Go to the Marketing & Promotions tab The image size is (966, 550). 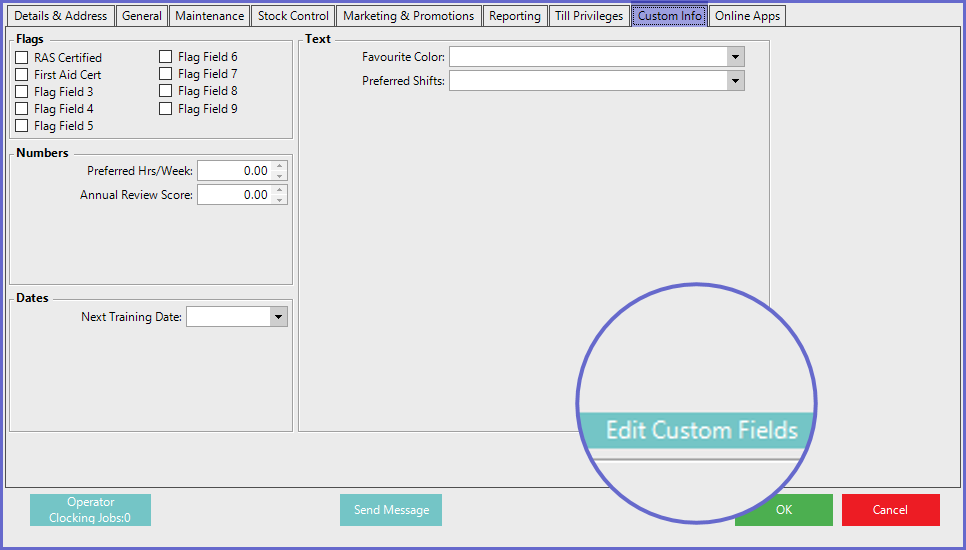pos(408,16)
